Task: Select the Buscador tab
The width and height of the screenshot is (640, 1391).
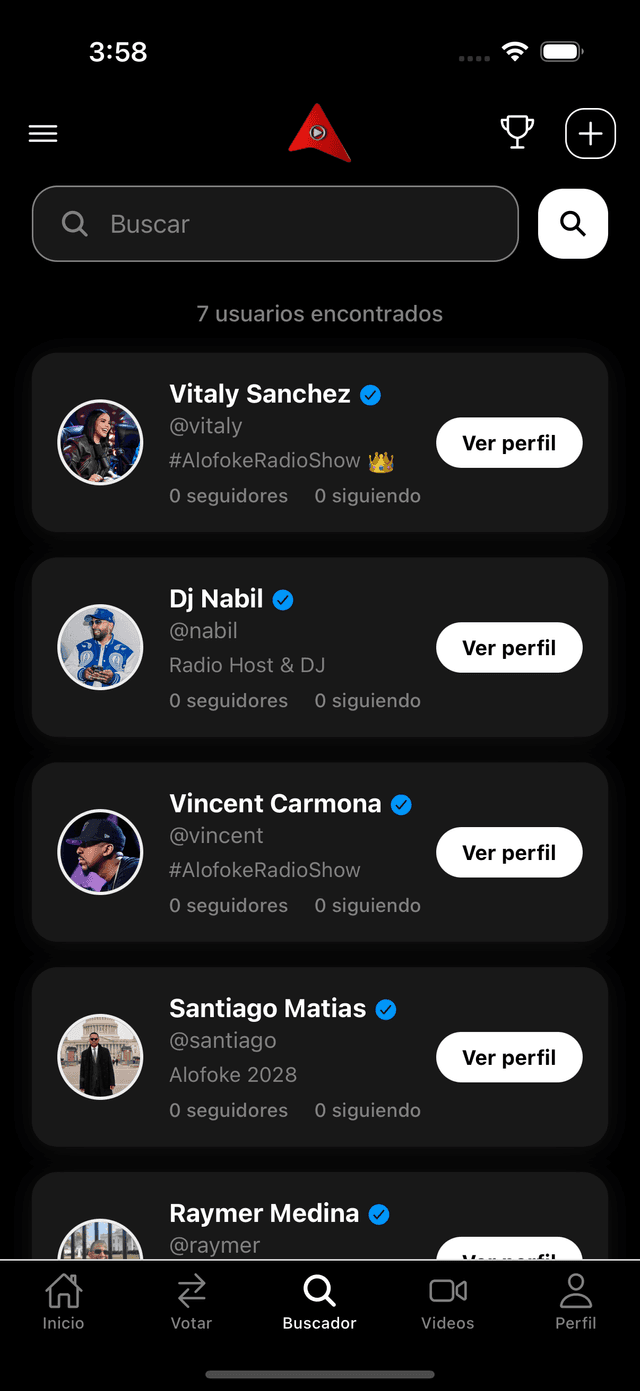Action: click(320, 1302)
